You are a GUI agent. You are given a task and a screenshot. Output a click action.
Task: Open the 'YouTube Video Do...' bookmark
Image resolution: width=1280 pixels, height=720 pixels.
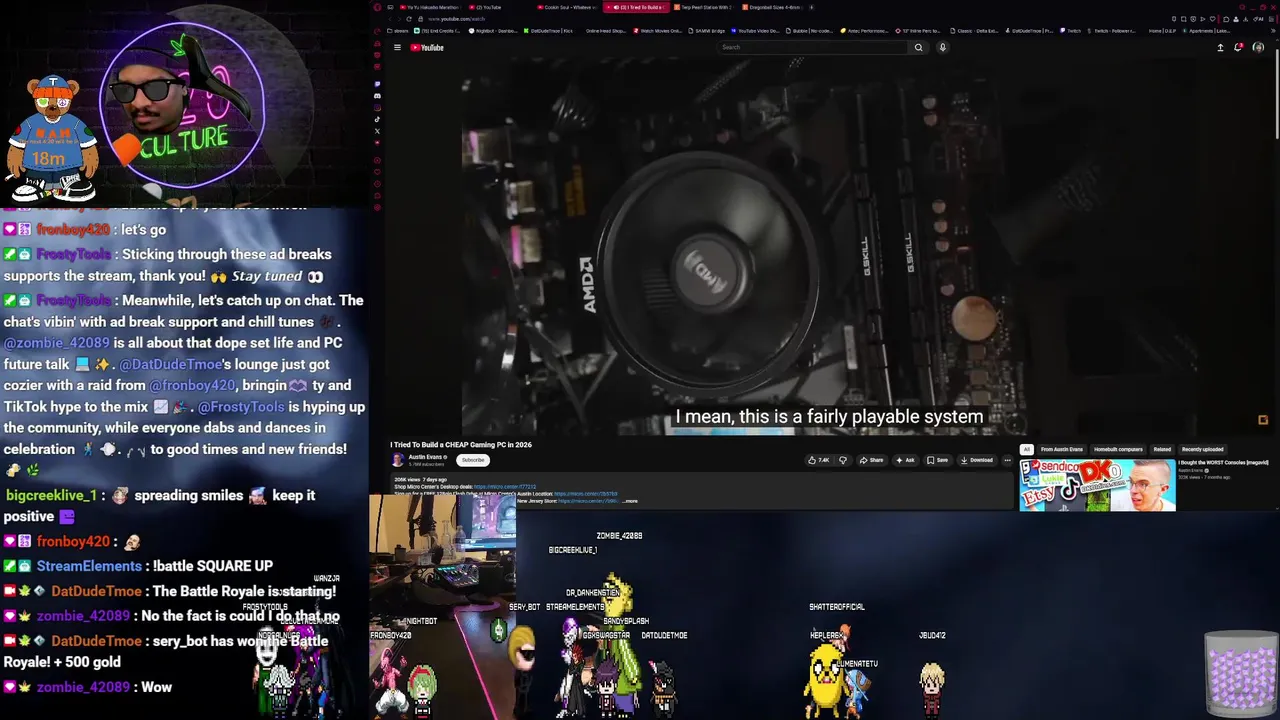[756, 31]
